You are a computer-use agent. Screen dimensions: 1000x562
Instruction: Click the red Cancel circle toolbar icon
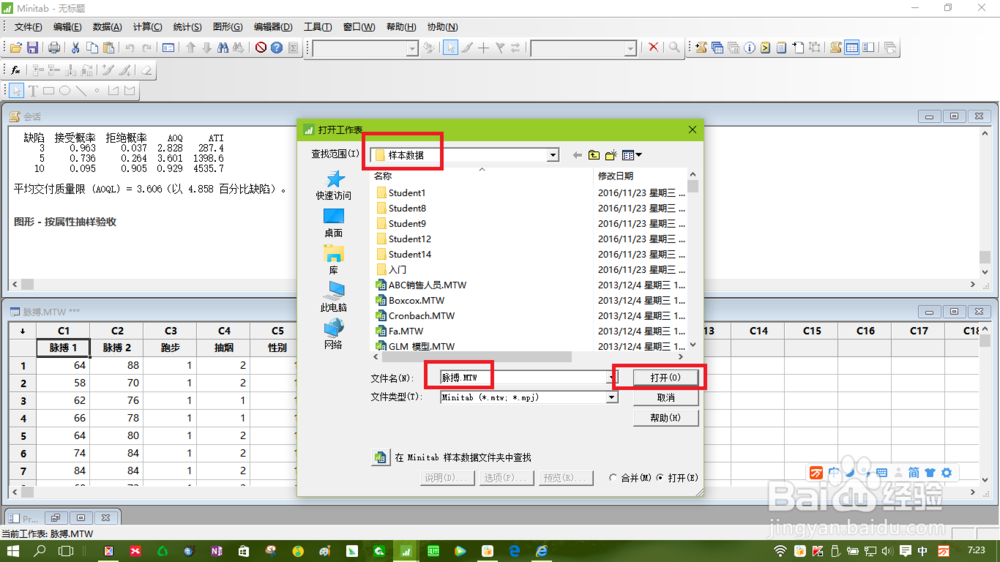pos(261,48)
